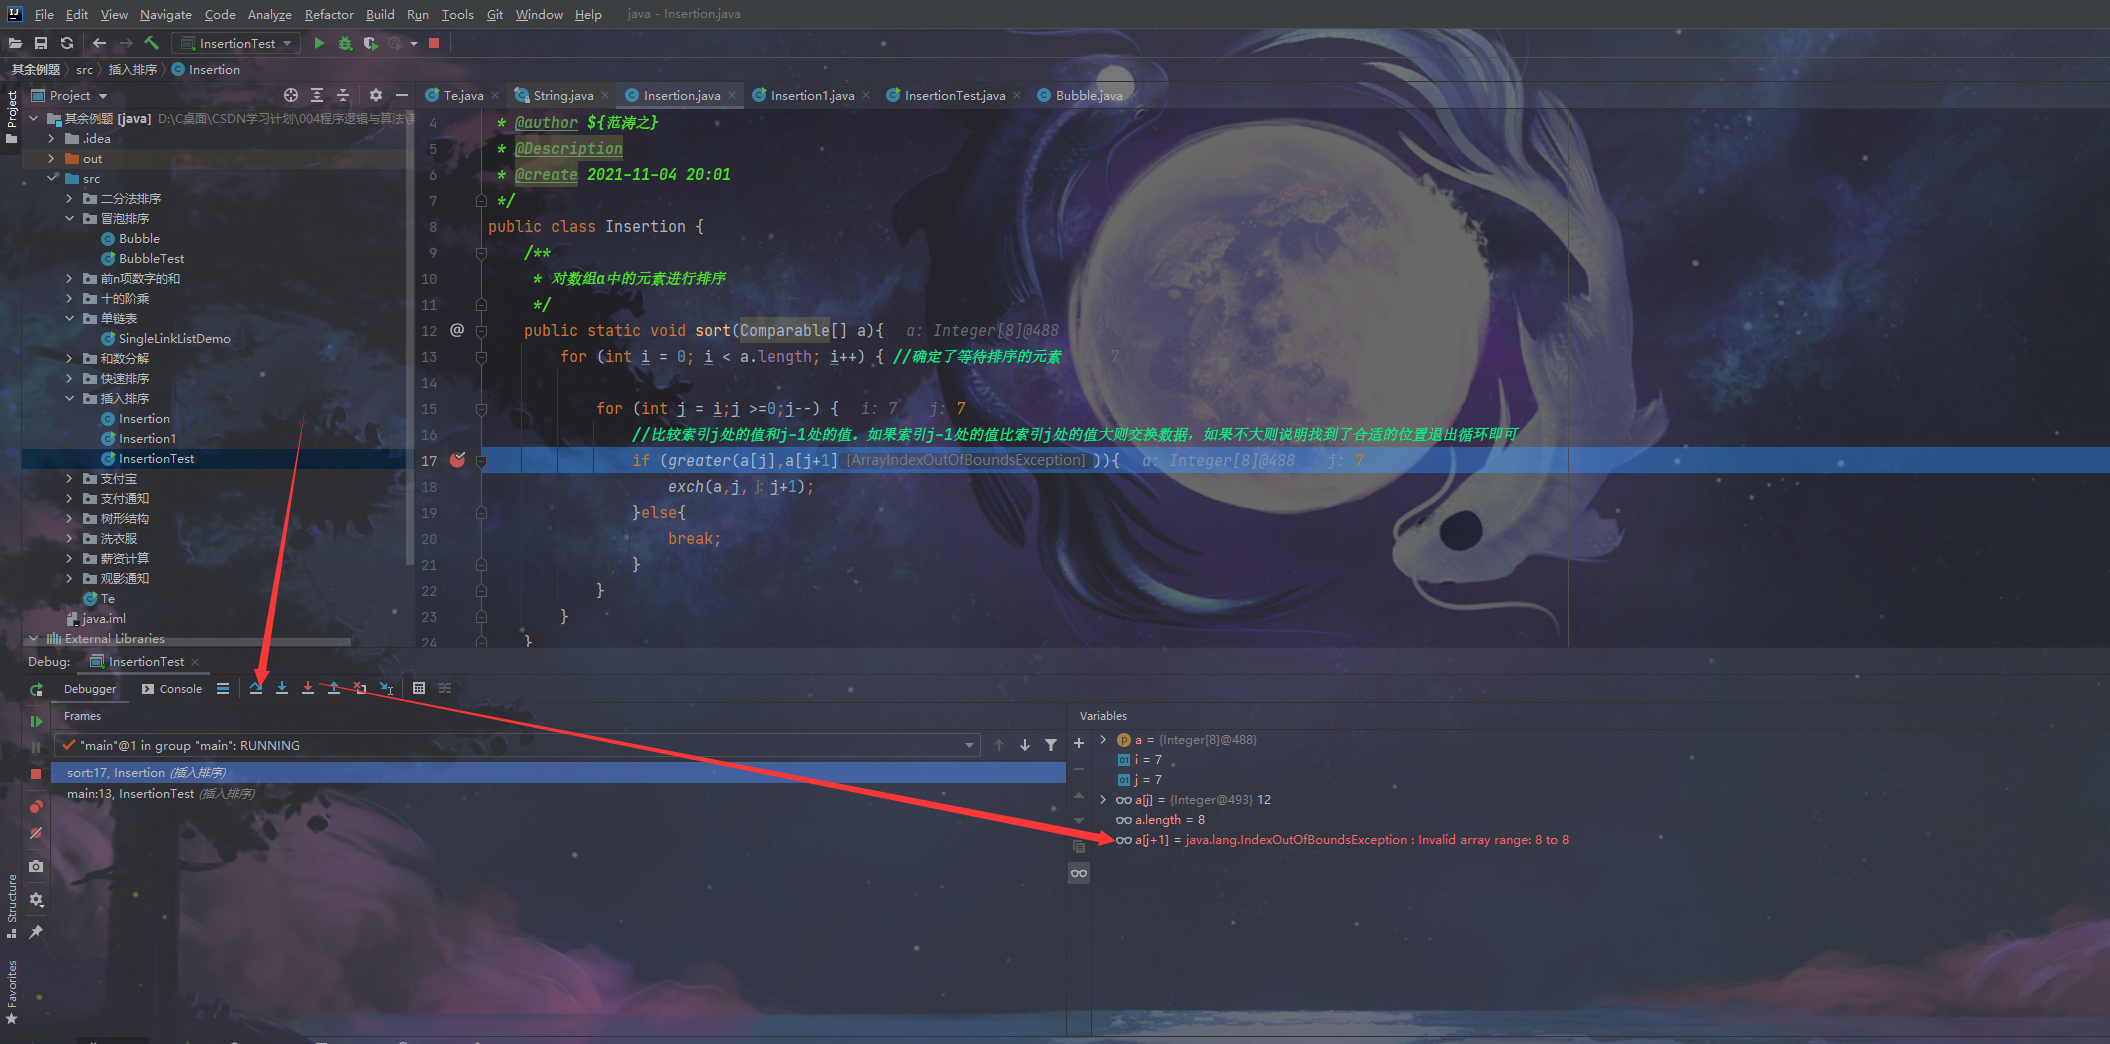Open the Favorites tool window button
This screenshot has width=2110, height=1044.
pyautogui.click(x=12, y=992)
